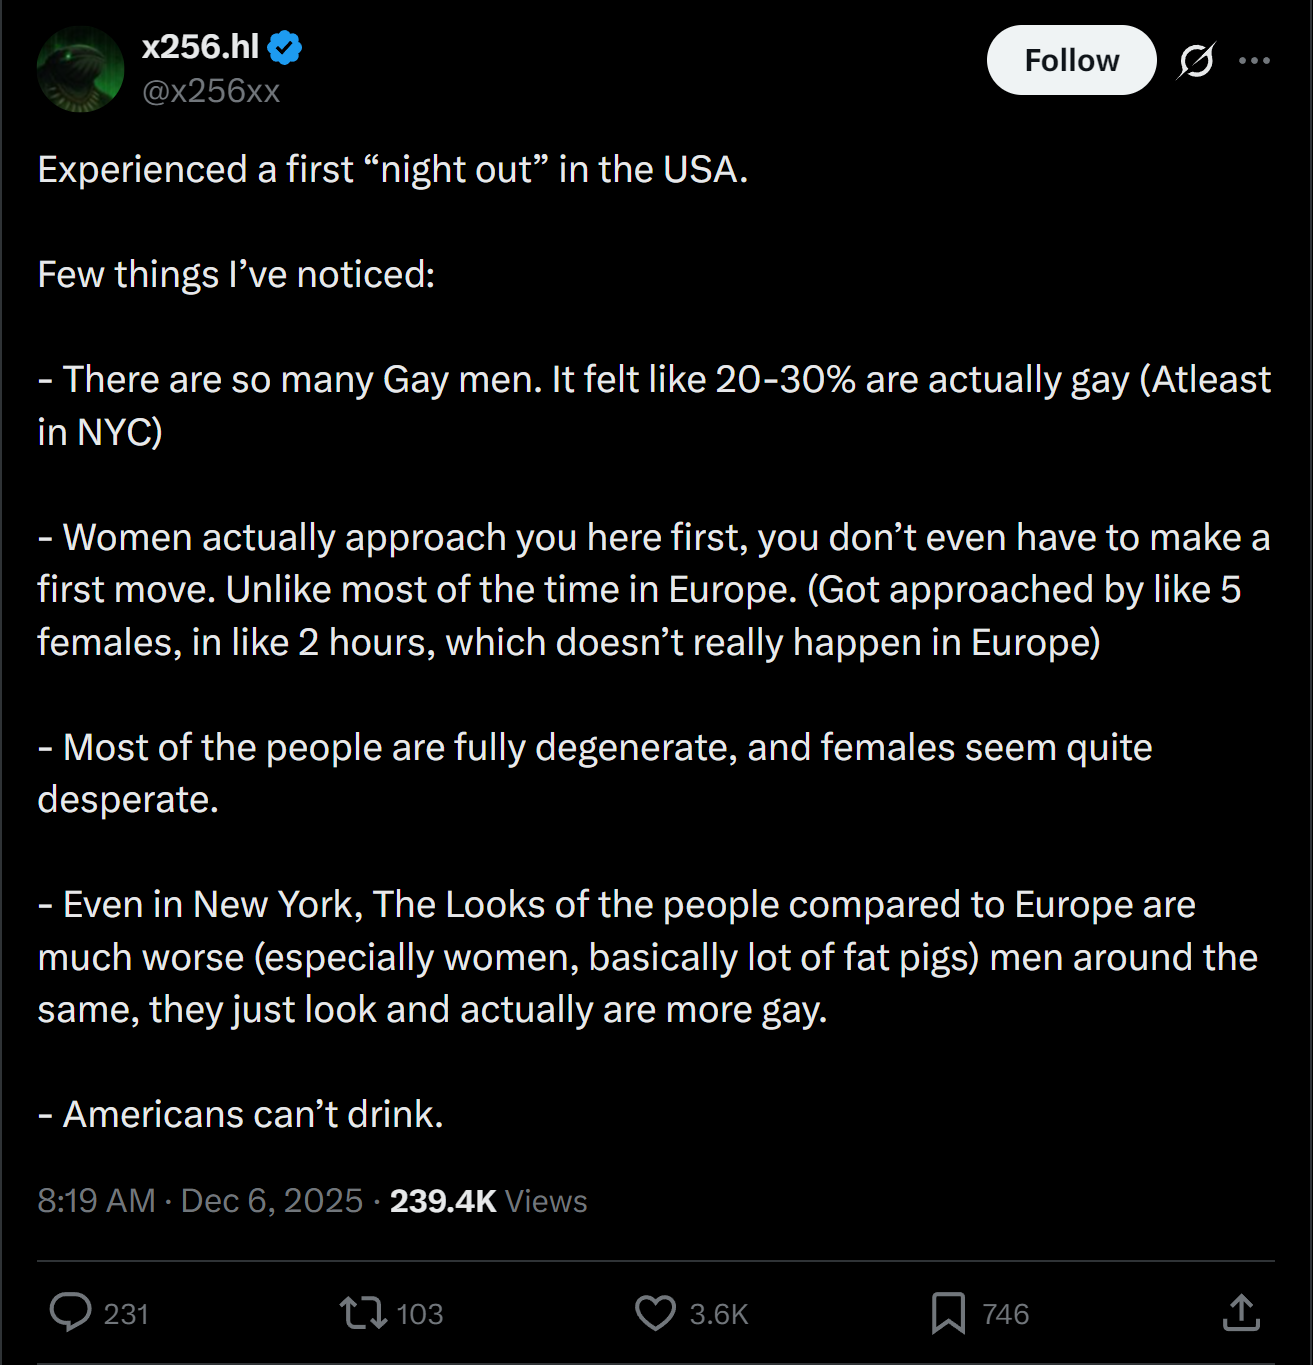This screenshot has height=1365, width=1313.
Task: Click the 746 bookmarks count
Action: click(x=1005, y=1314)
